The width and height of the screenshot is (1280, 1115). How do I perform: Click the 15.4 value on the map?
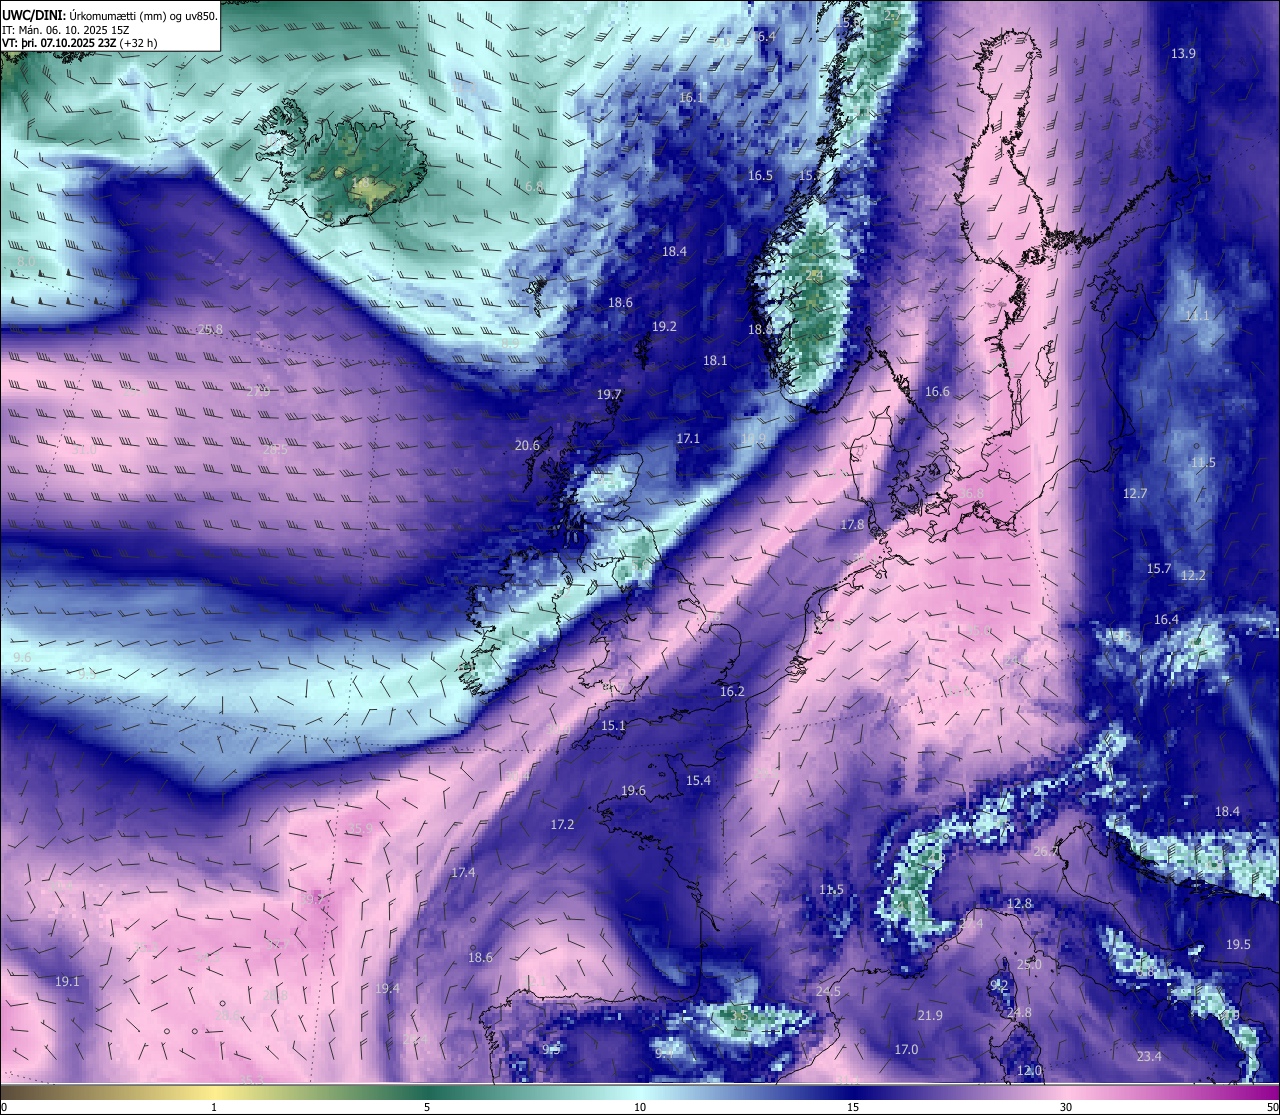click(x=698, y=781)
